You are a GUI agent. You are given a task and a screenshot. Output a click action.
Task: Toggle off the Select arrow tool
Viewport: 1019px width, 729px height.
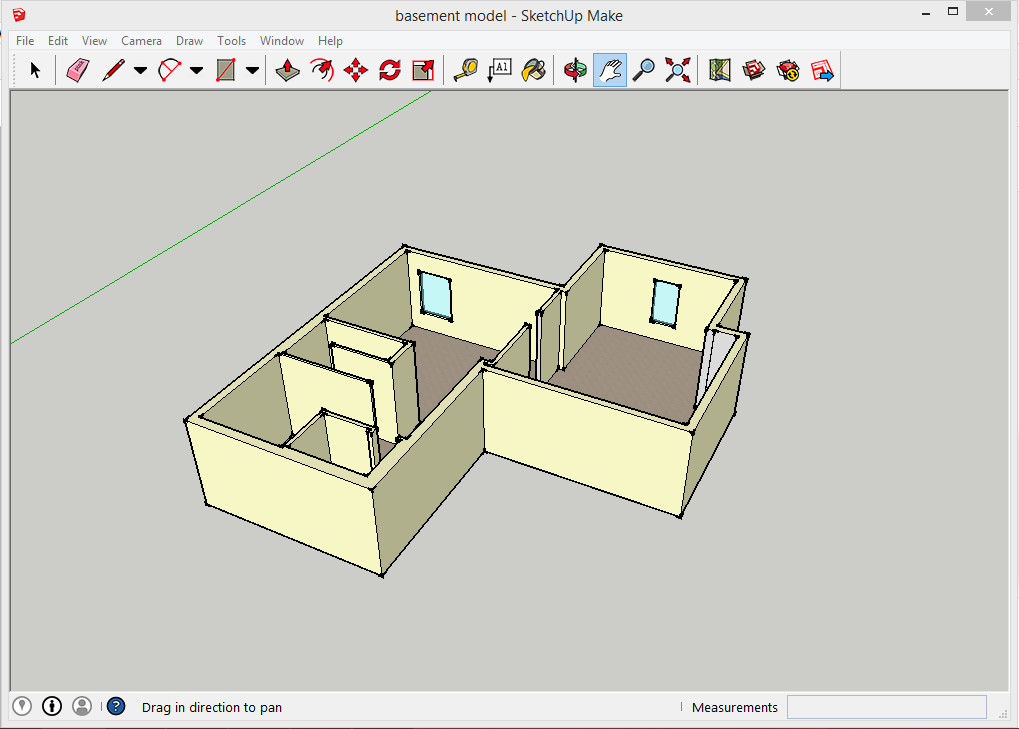tap(33, 69)
